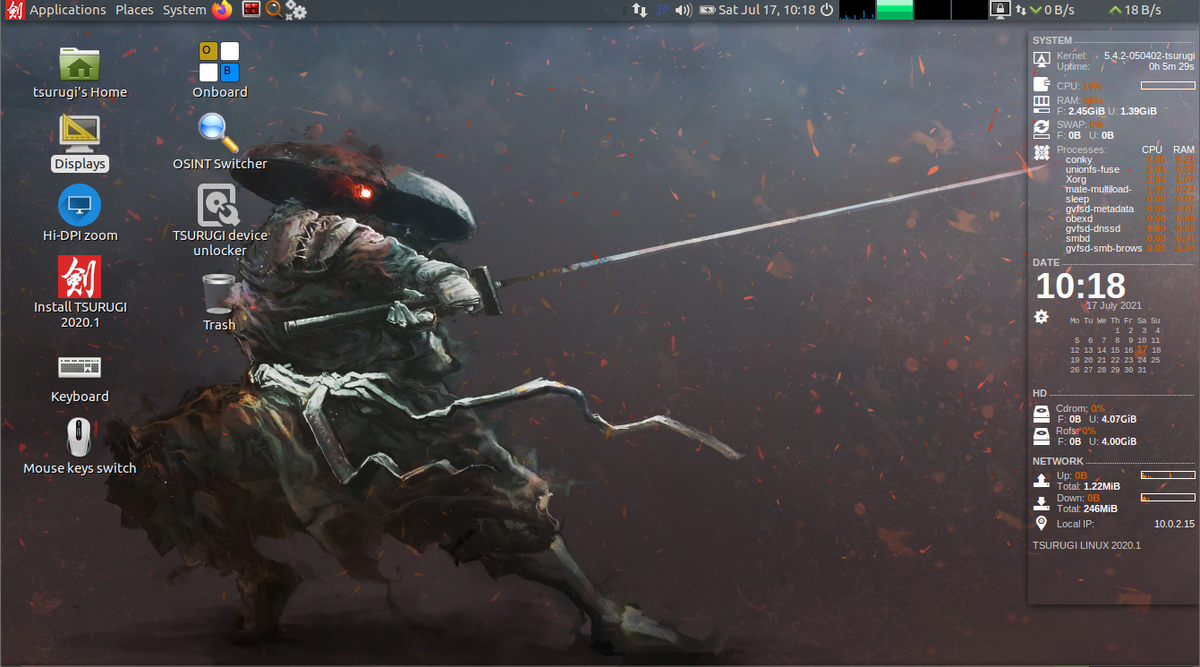The height and width of the screenshot is (667, 1200).
Task: Click the upload speed 18 B/s indicator
Action: [x=1136, y=10]
